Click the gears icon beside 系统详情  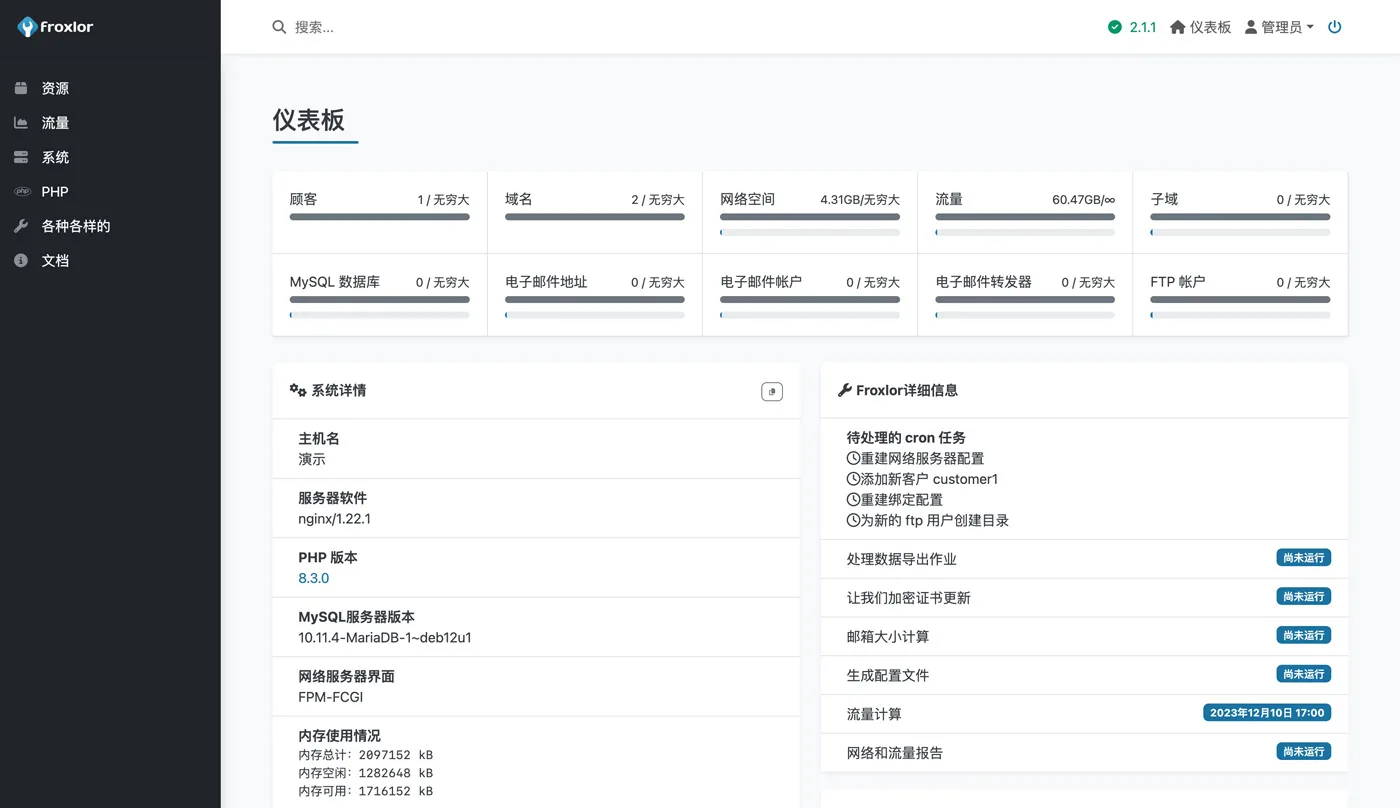(x=298, y=390)
